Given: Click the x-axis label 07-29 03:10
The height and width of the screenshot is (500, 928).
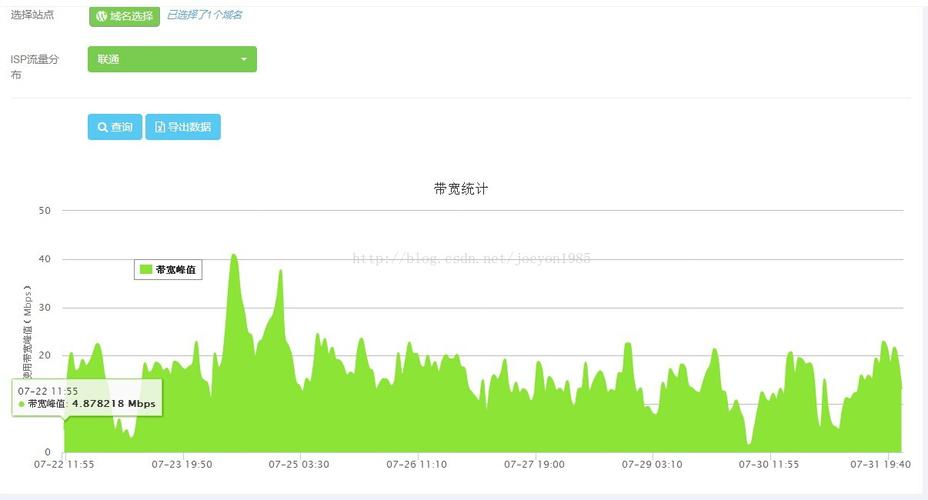Looking at the screenshot, I should (x=652, y=464).
